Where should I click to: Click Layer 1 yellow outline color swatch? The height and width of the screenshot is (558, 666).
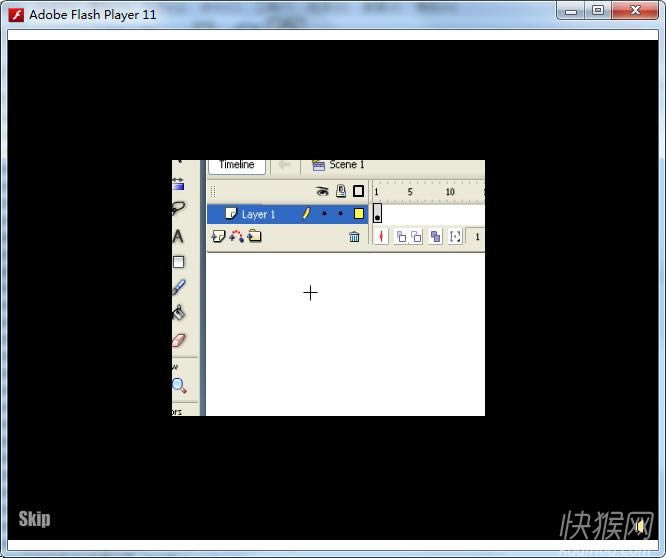pyautogui.click(x=358, y=214)
